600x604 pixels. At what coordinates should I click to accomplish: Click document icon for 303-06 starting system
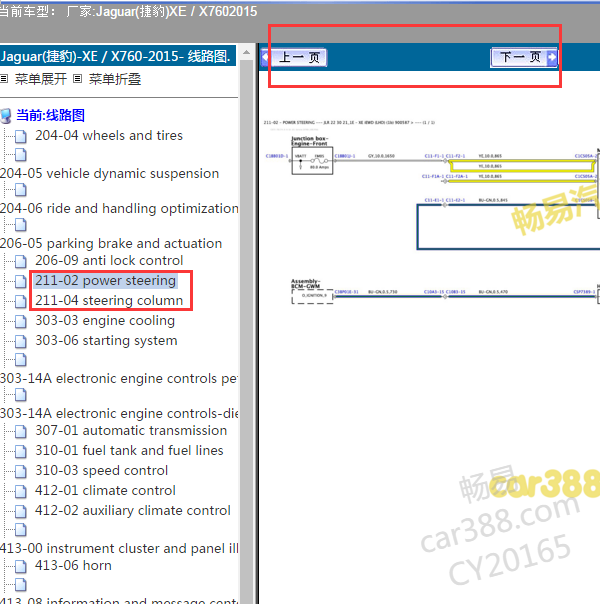(21, 341)
